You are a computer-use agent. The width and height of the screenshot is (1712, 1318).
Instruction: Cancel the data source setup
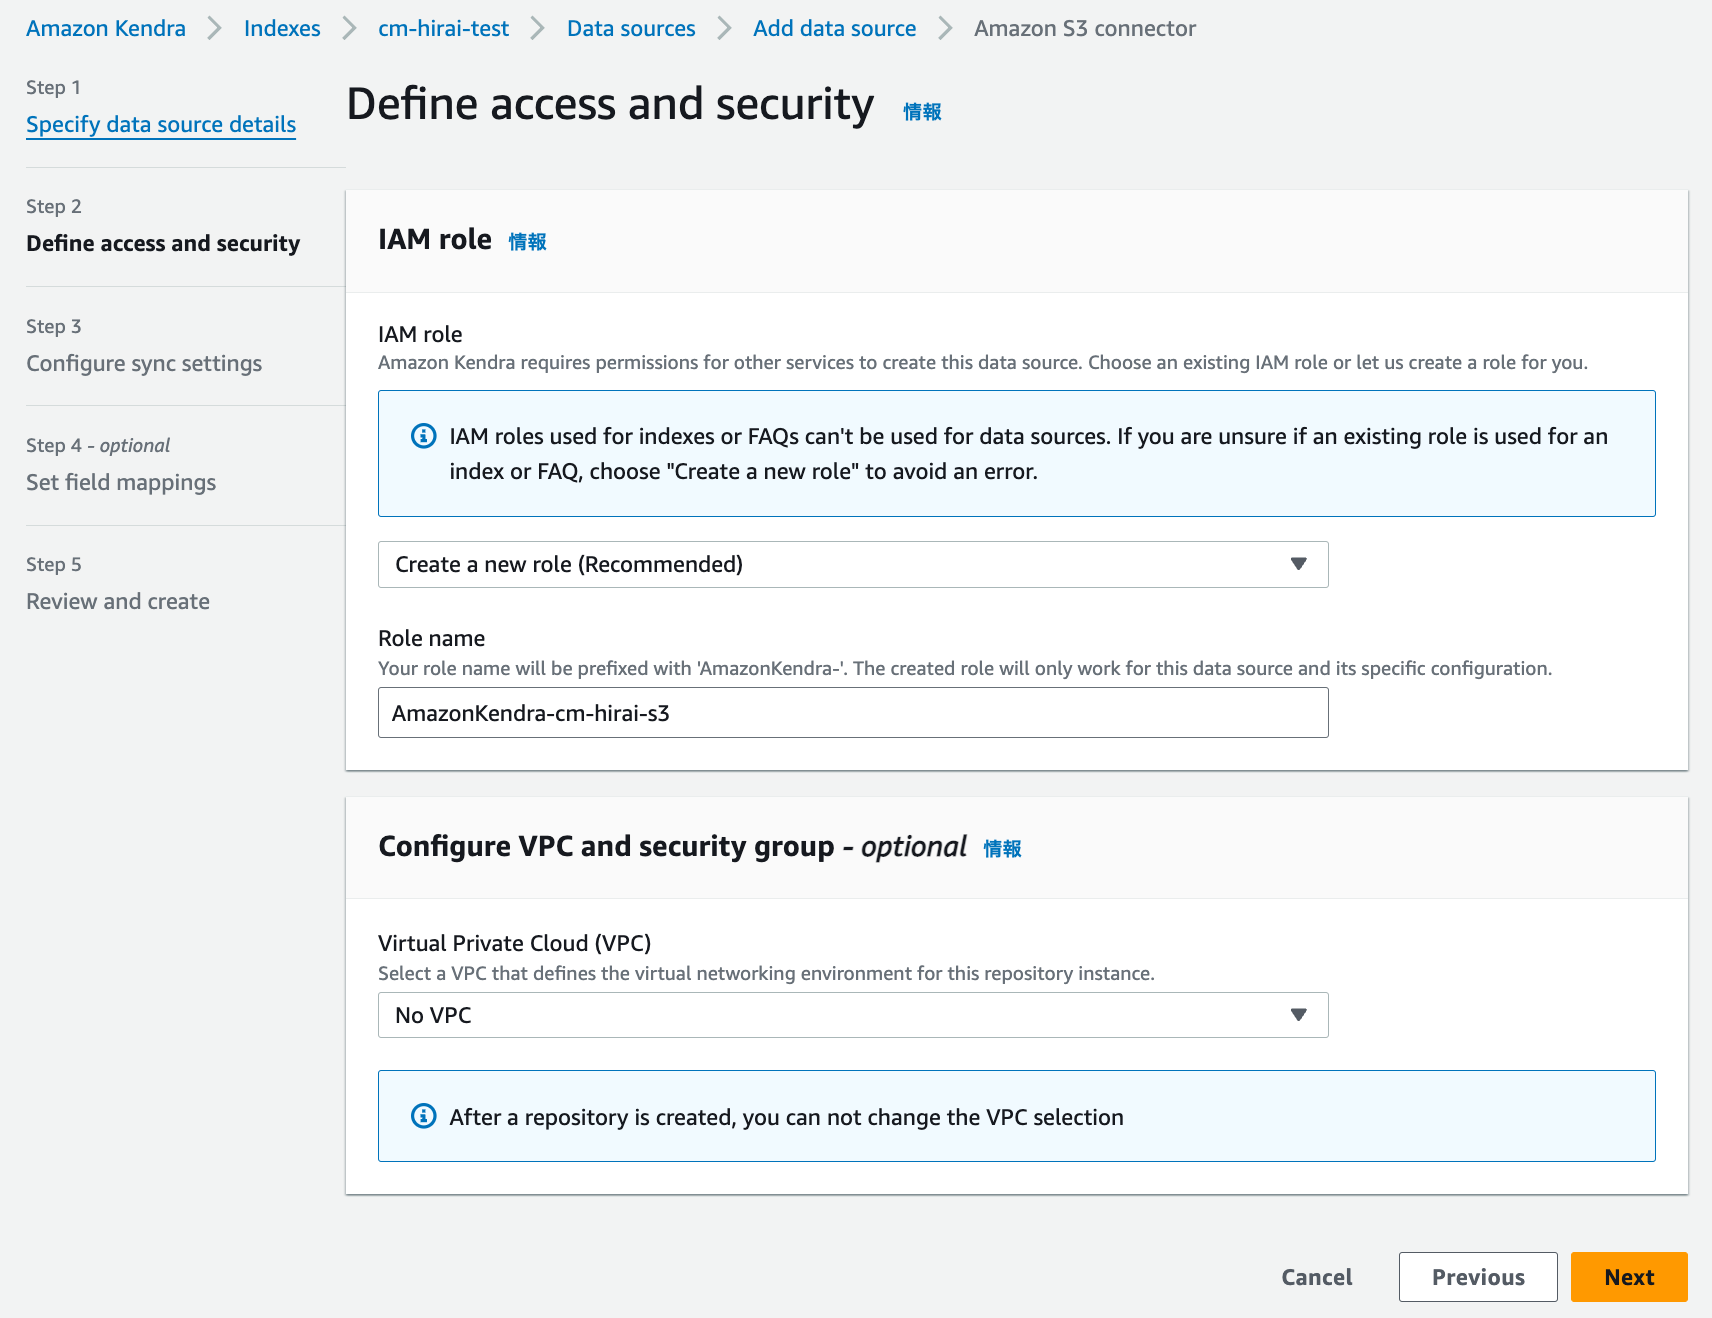[1316, 1277]
